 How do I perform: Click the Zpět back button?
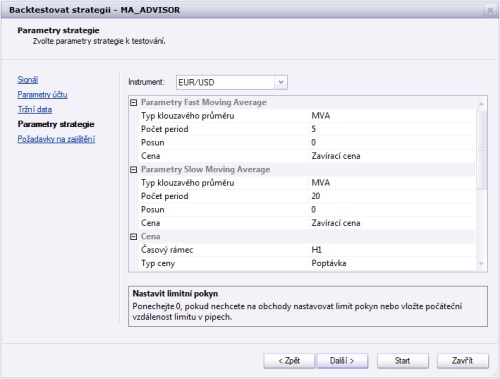pyautogui.click(x=289, y=361)
